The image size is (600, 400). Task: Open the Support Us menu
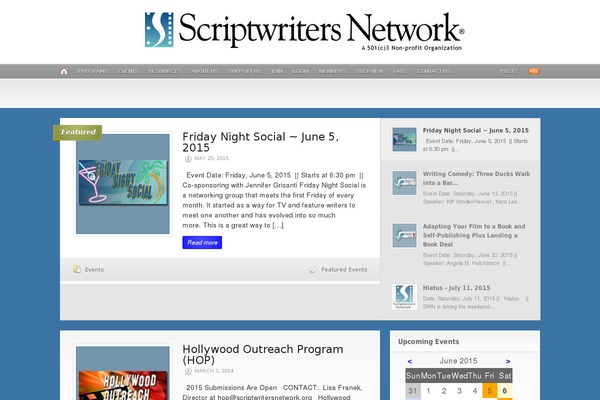245,71
